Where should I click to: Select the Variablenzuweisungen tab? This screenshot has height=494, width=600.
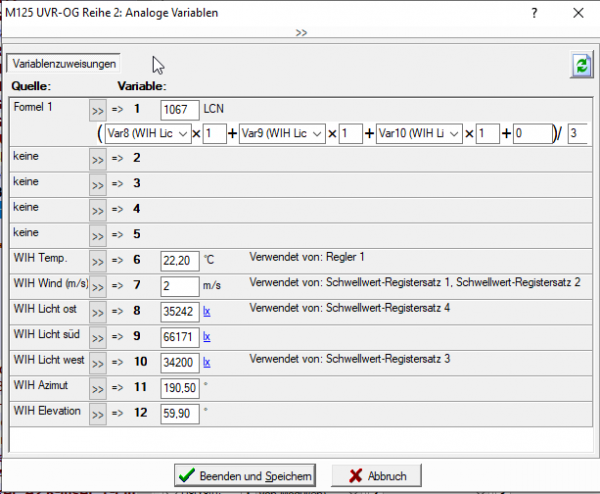click(x=64, y=64)
